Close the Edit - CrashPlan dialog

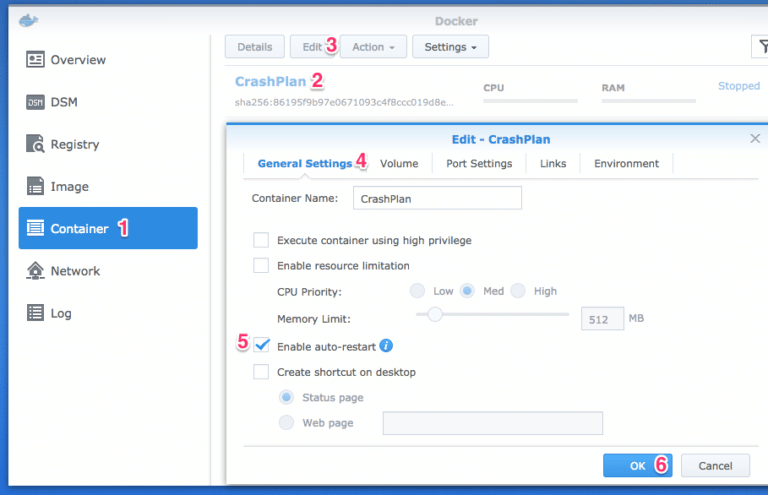(755, 139)
